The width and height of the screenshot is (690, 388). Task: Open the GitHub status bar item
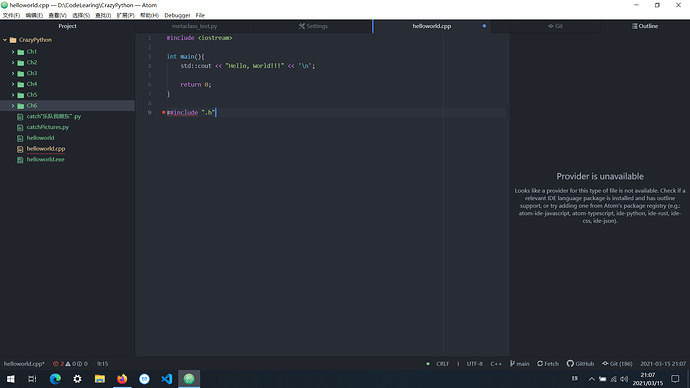click(580, 364)
